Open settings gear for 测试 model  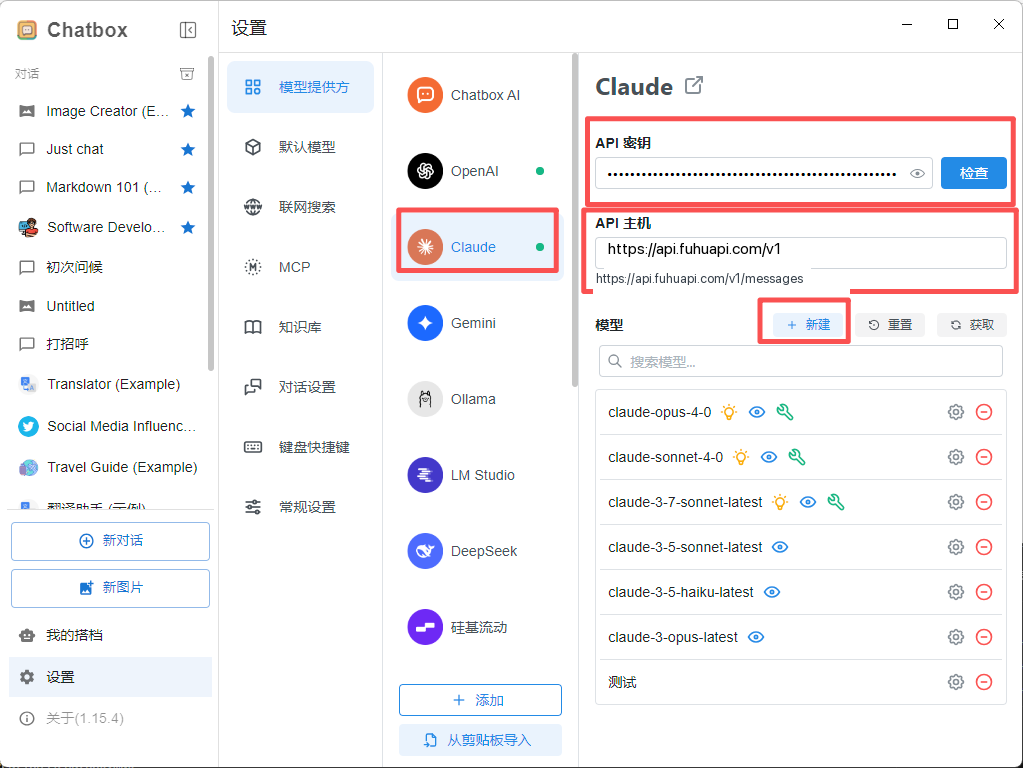(x=956, y=683)
